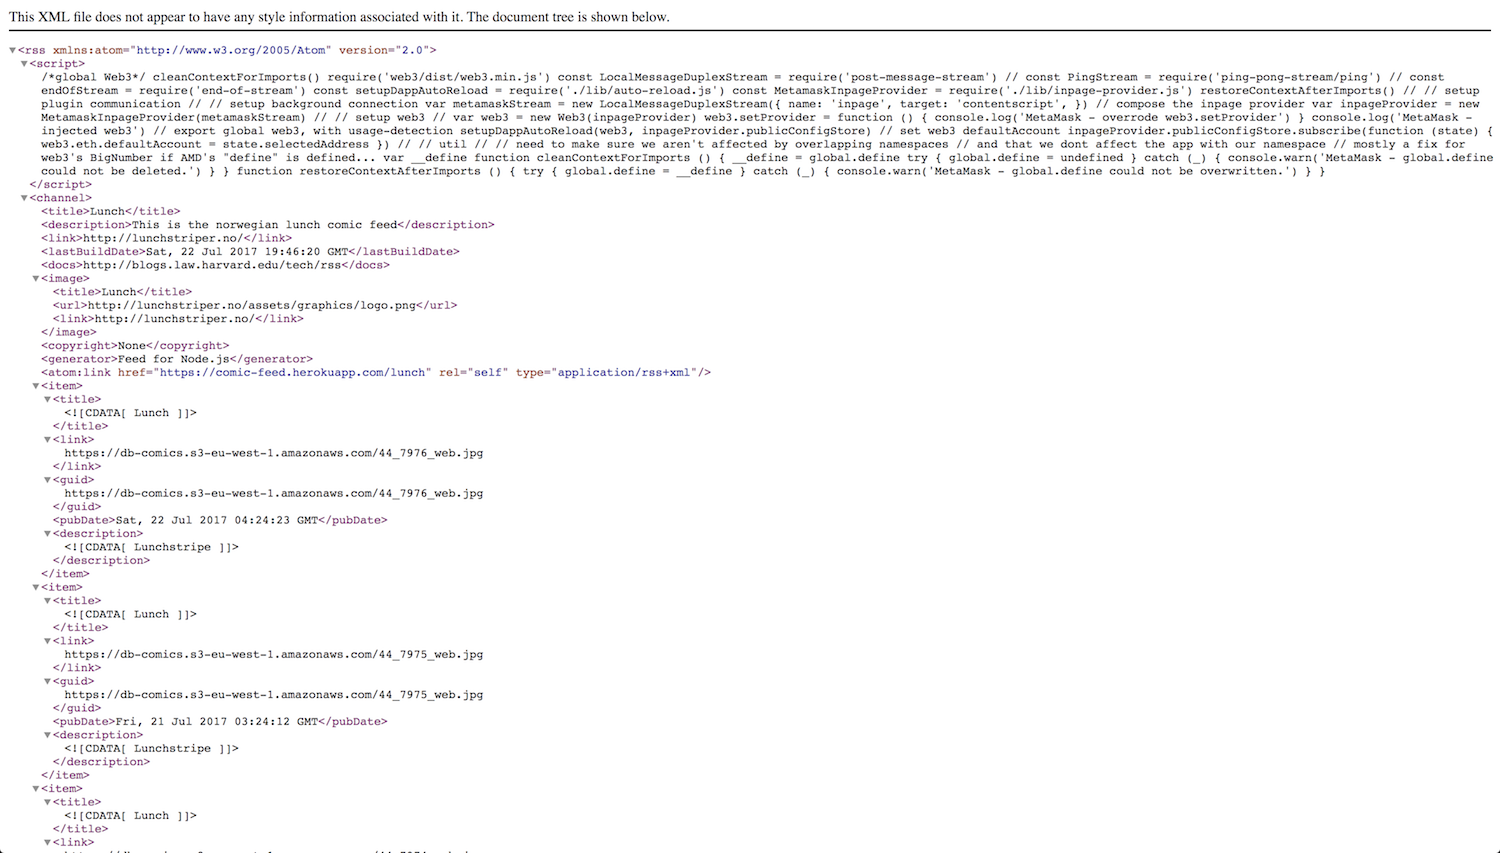
Task: Collapse the link node above 44_7975_web.jpg
Action: pyautogui.click(x=48, y=642)
